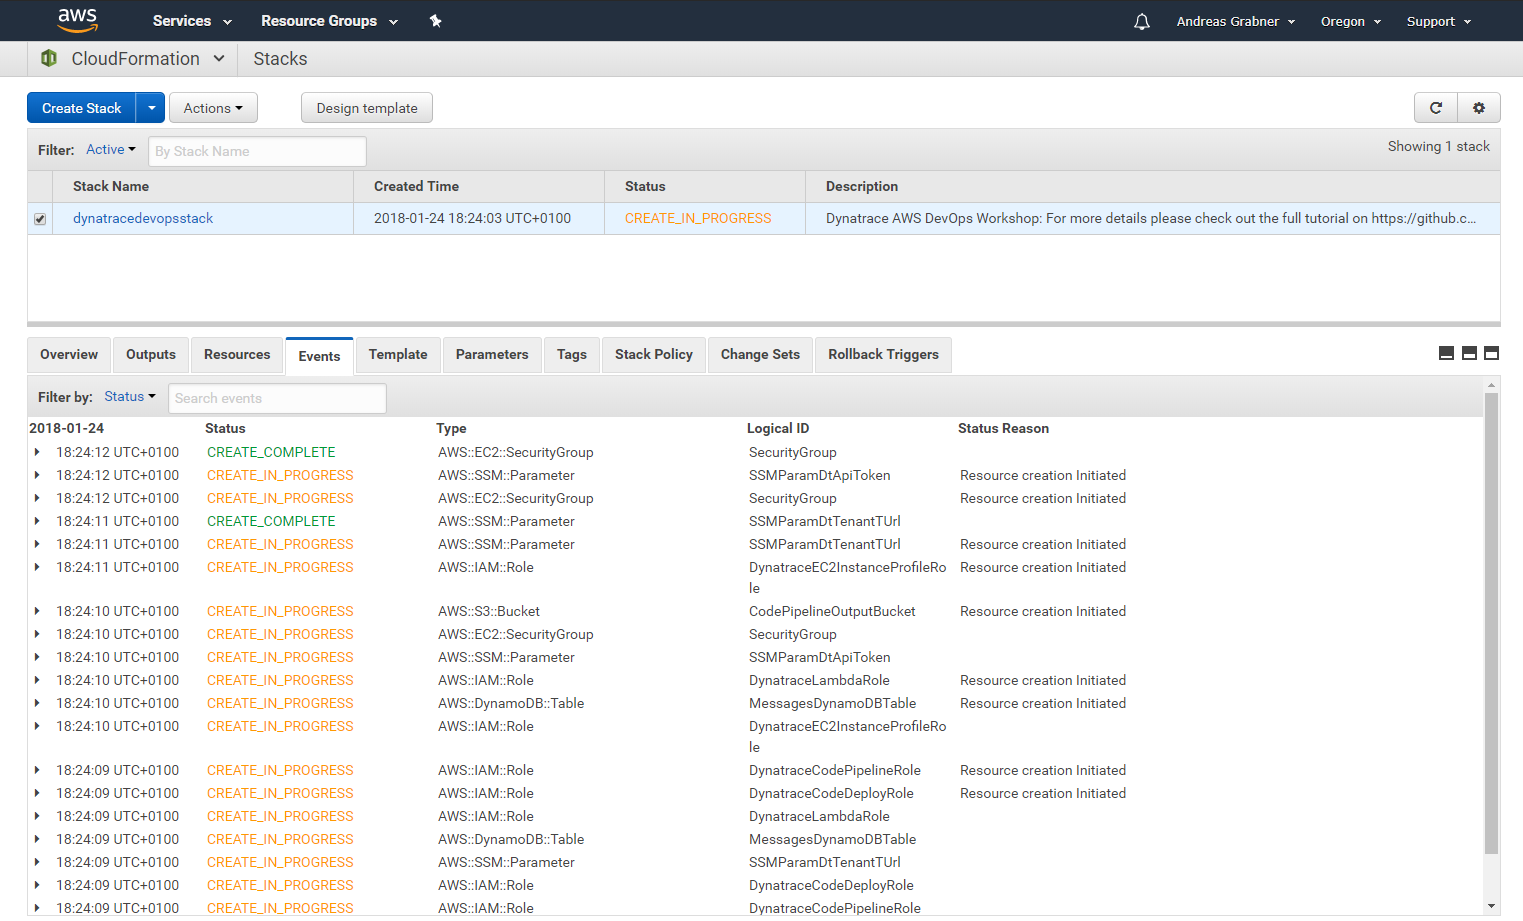
Task: Click the pin shortcuts icon
Action: 435,21
